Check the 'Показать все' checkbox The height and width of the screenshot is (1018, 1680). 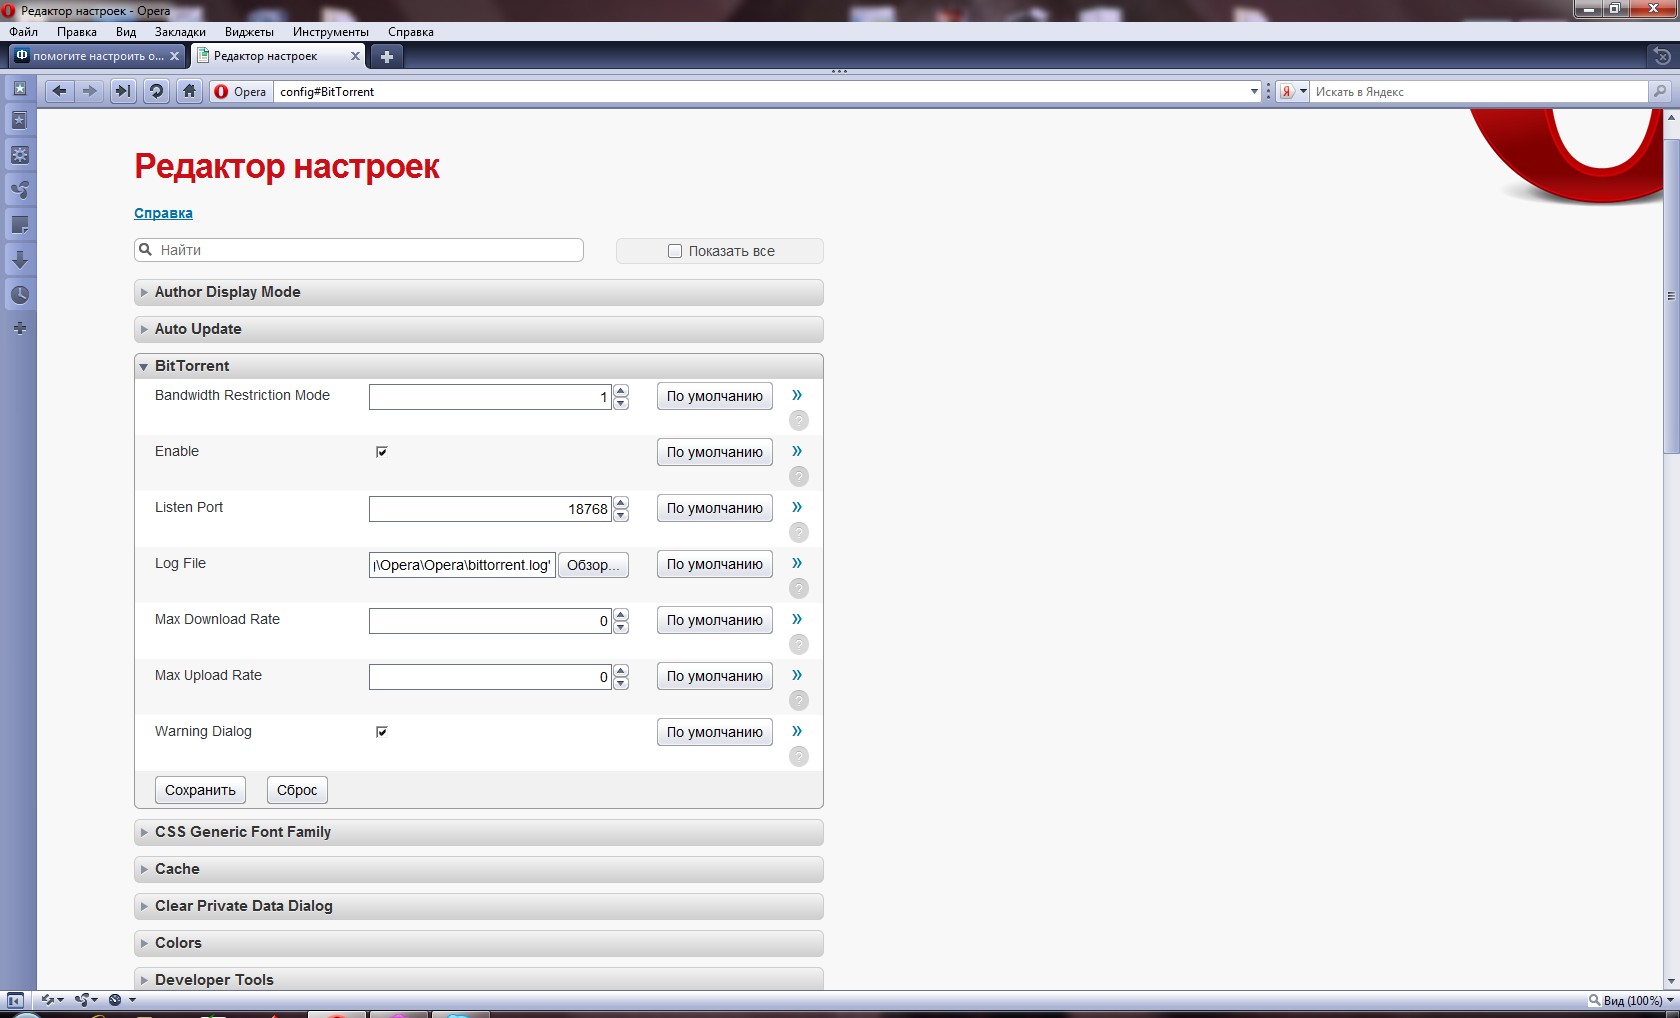pos(675,251)
